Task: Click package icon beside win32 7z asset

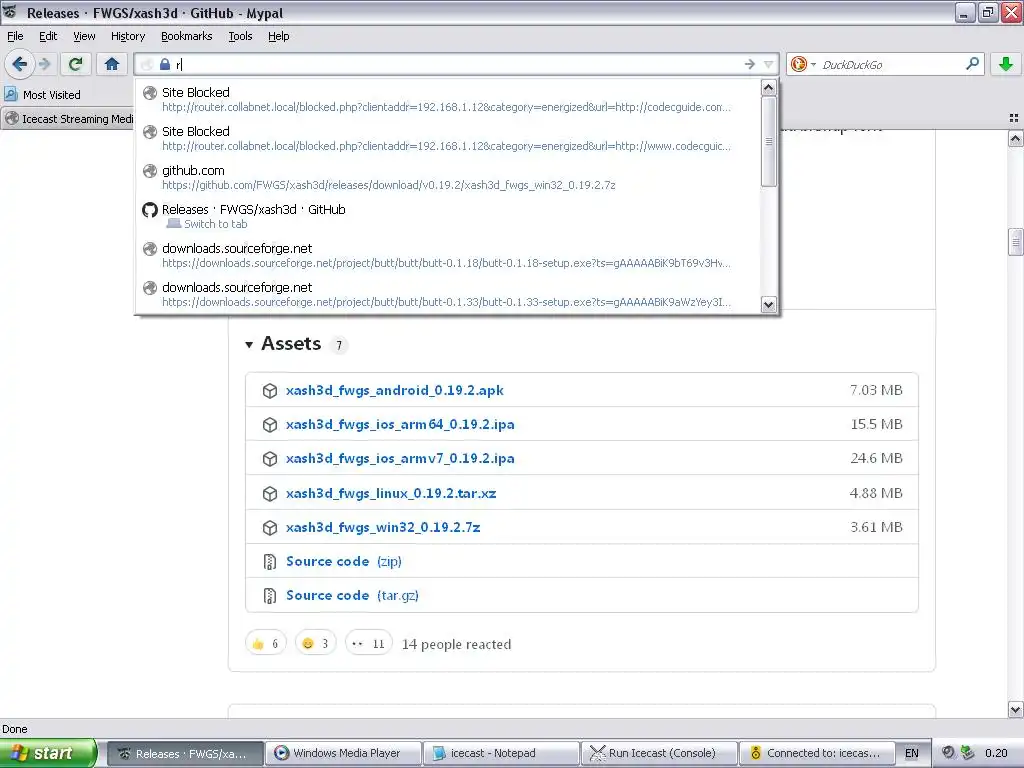Action: click(x=270, y=527)
